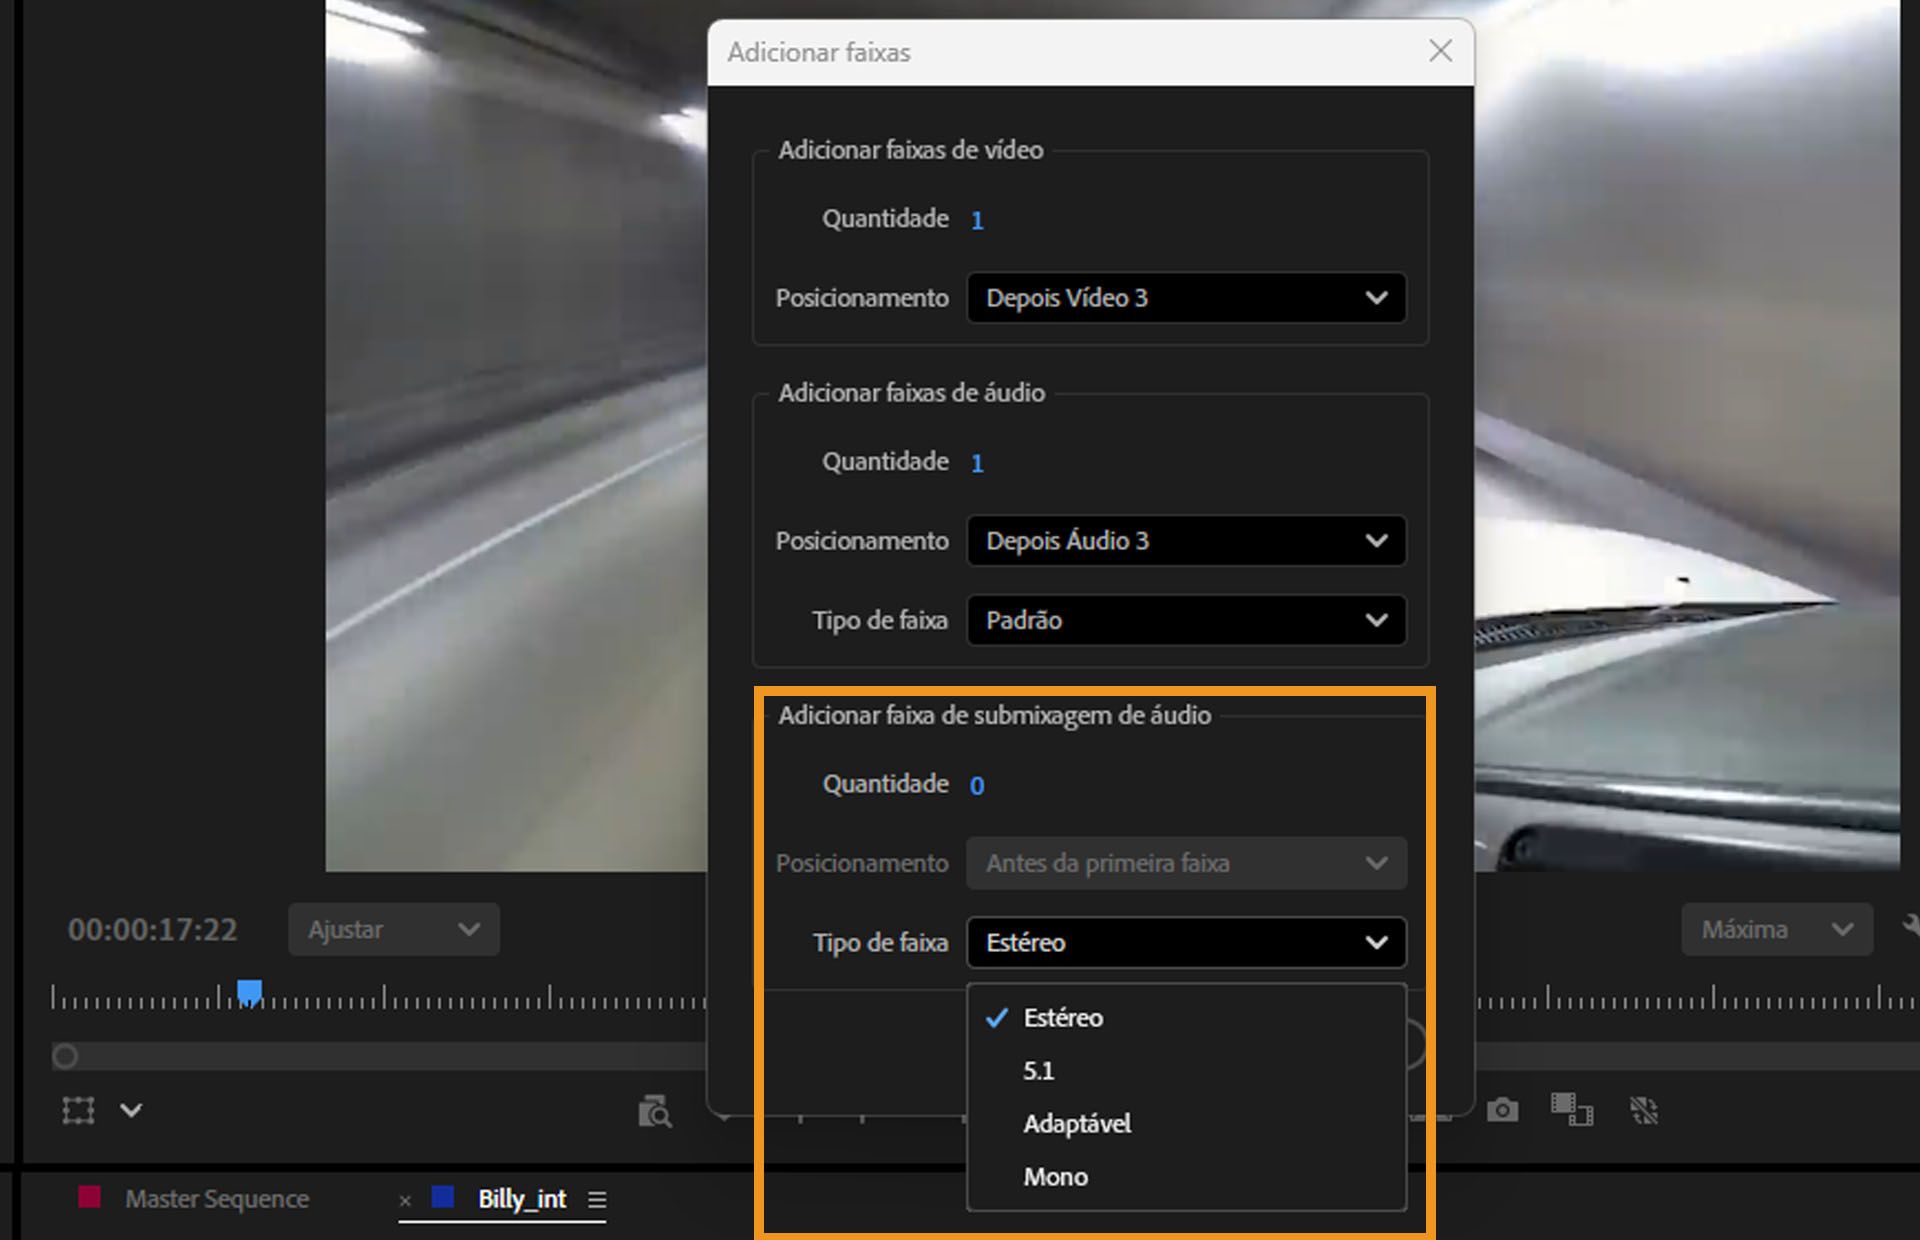
Task: Open the Depois Áudio 3 dropdown
Action: click(1185, 541)
